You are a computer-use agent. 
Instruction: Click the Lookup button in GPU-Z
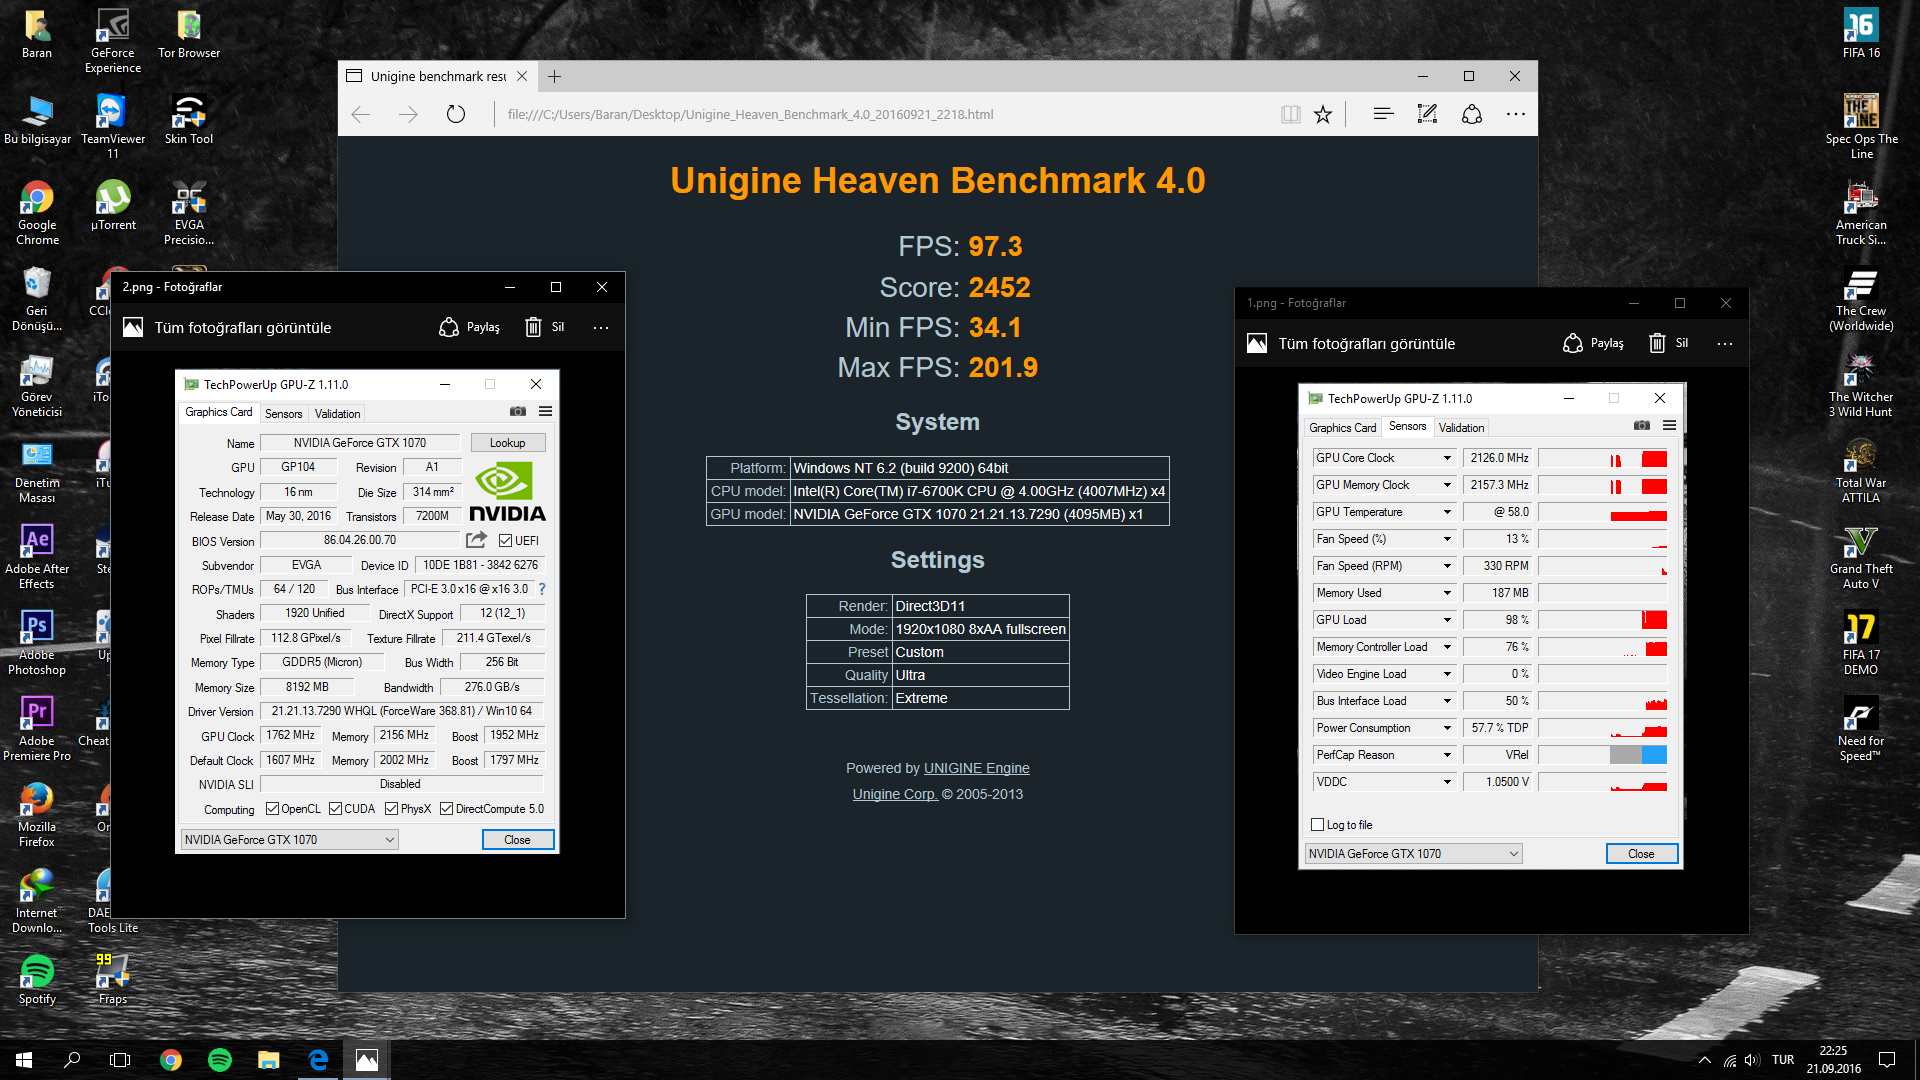point(507,443)
